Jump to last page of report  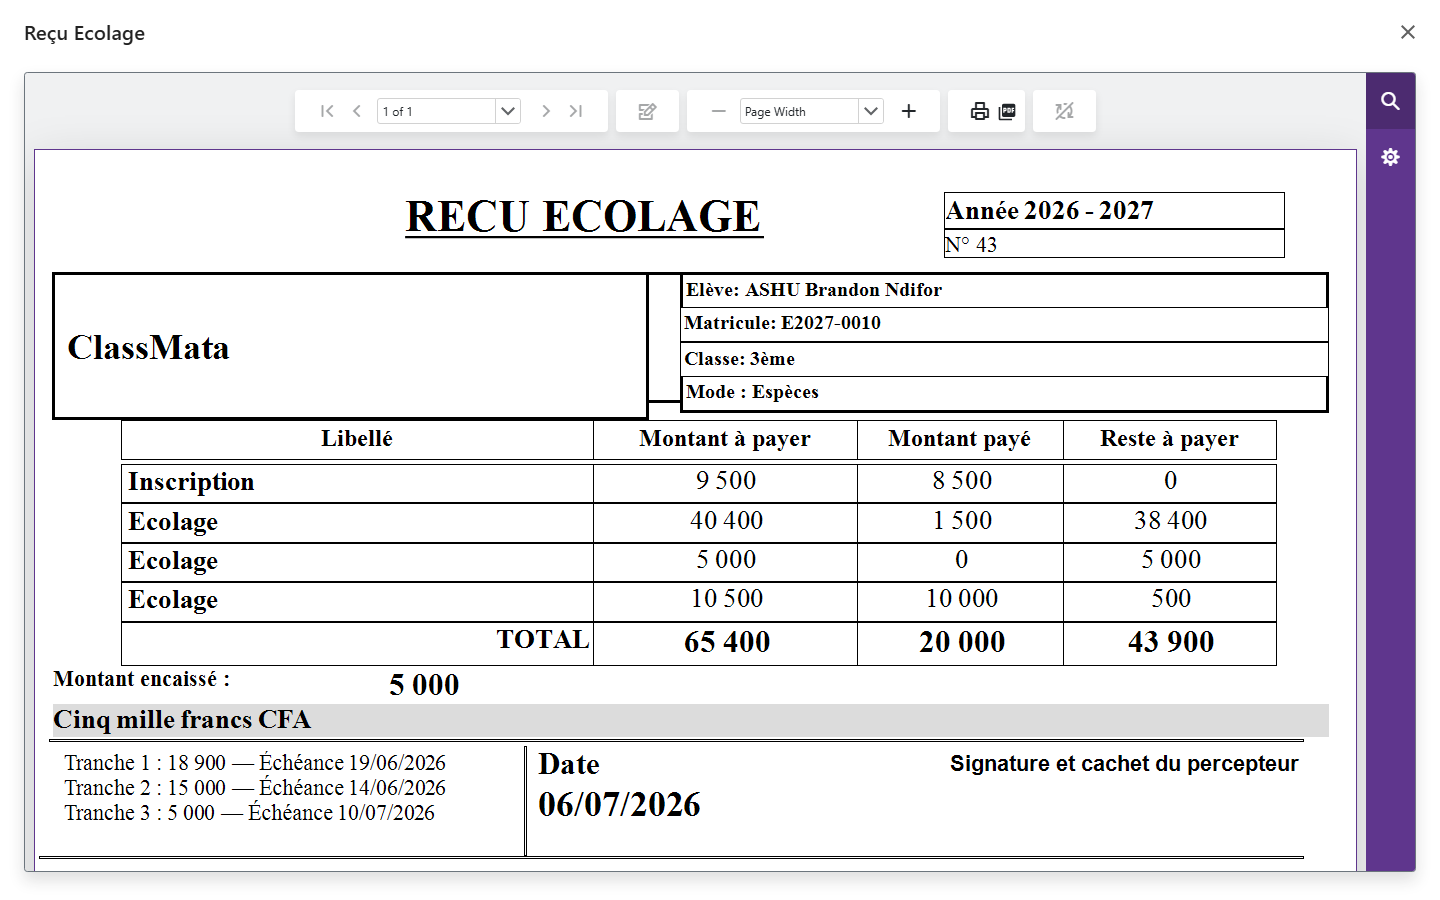576,111
